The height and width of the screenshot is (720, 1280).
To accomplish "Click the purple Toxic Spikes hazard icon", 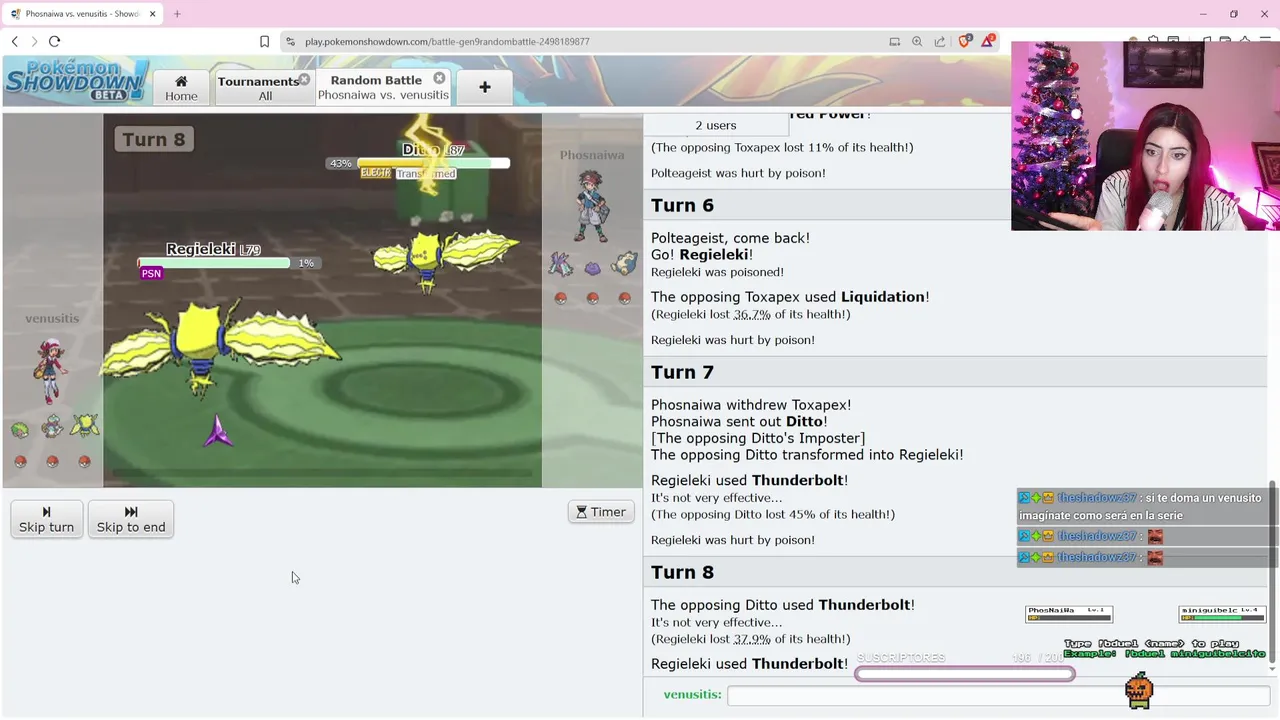I will coord(217,432).
